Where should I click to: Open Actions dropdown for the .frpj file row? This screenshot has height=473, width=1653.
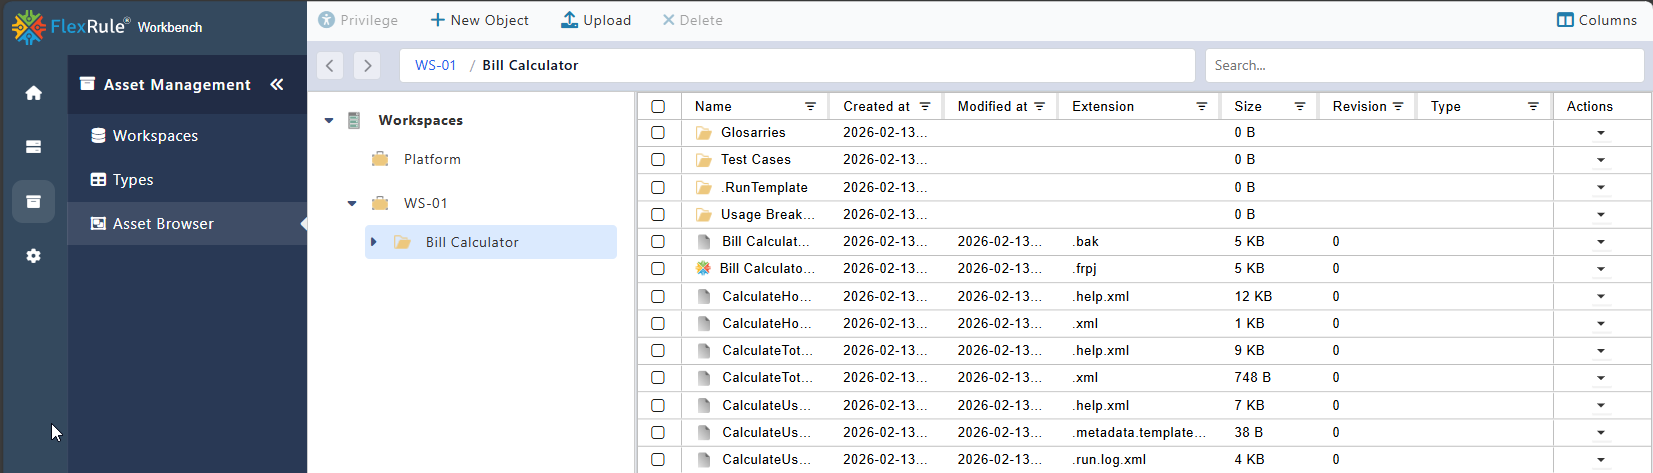[x=1601, y=269]
